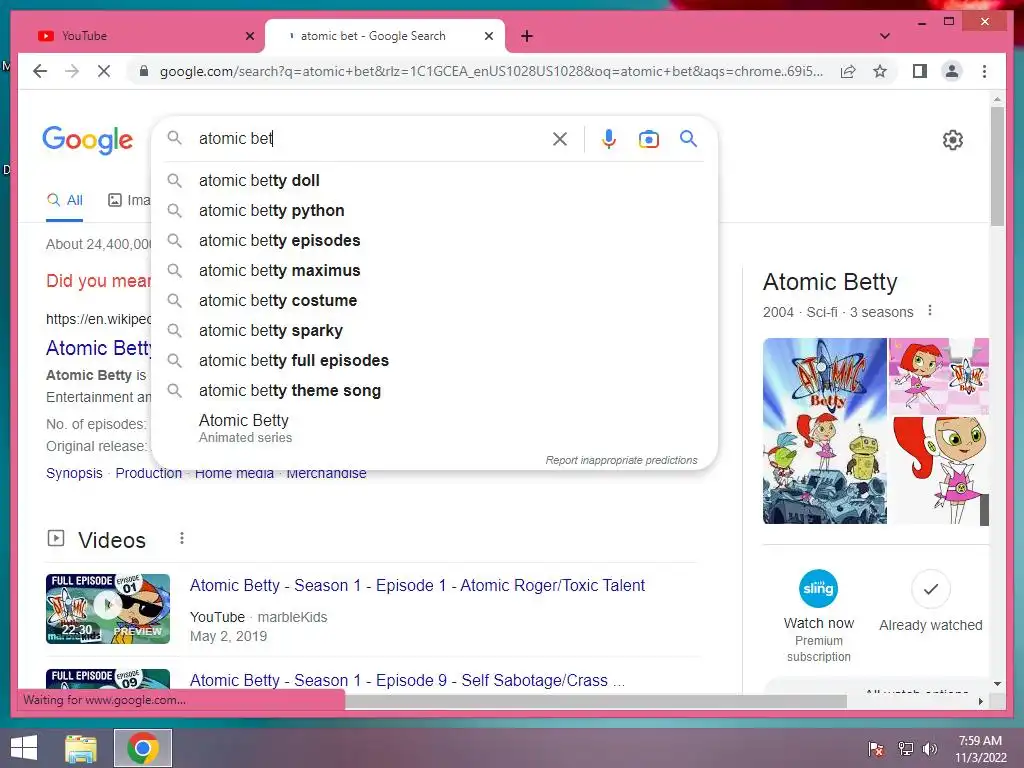Toggle the Already watched checkmark
Image resolution: width=1024 pixels, height=768 pixels.
pos(931,588)
